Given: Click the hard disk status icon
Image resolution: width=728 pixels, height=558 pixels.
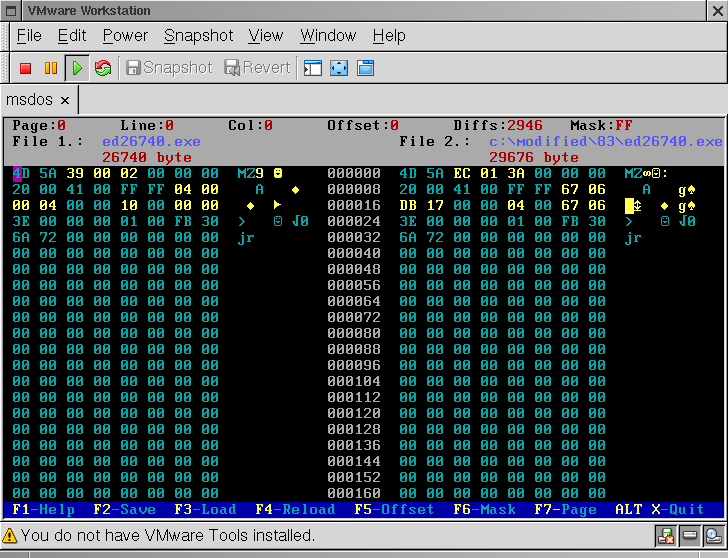Looking at the screenshot, I should coord(690,536).
